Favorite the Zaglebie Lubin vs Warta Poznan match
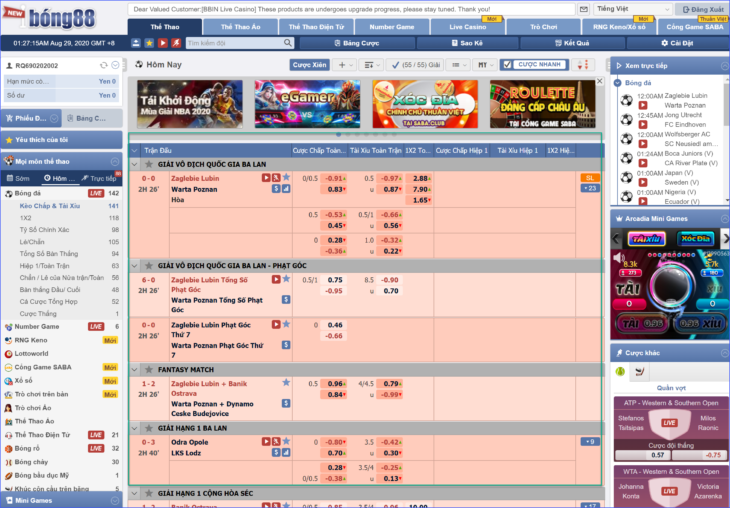Screen dimensions: 730x508 [x=286, y=177]
